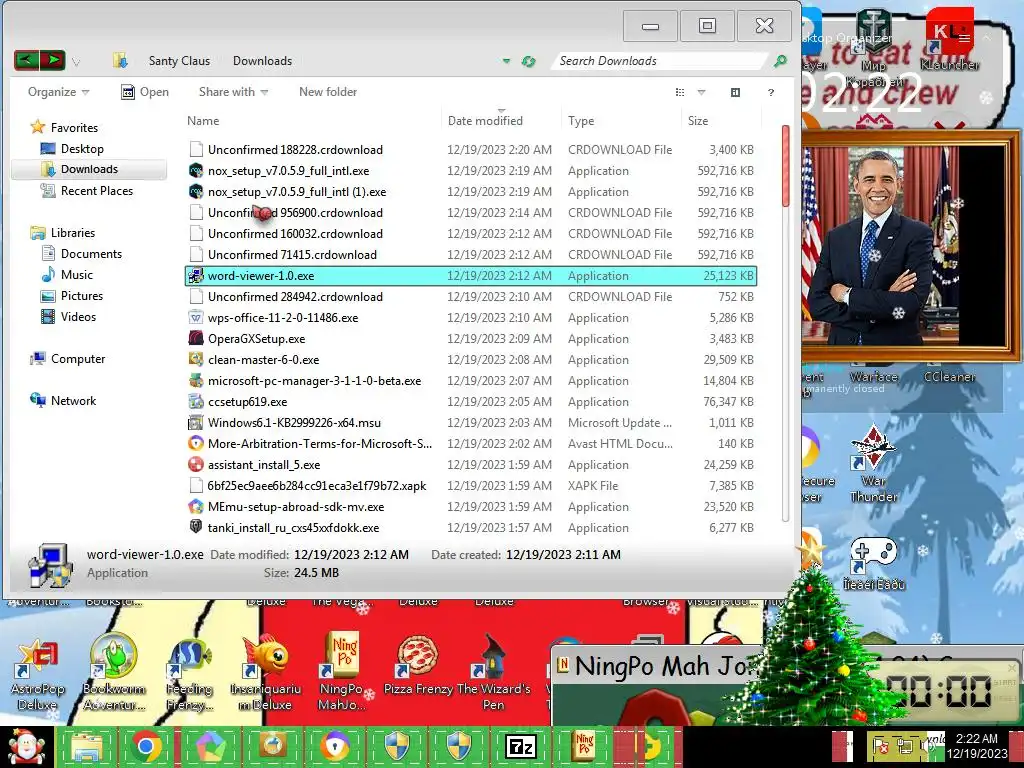The height and width of the screenshot is (768, 1024).
Task: Select Desktop in Favorites
Action: 82,149
